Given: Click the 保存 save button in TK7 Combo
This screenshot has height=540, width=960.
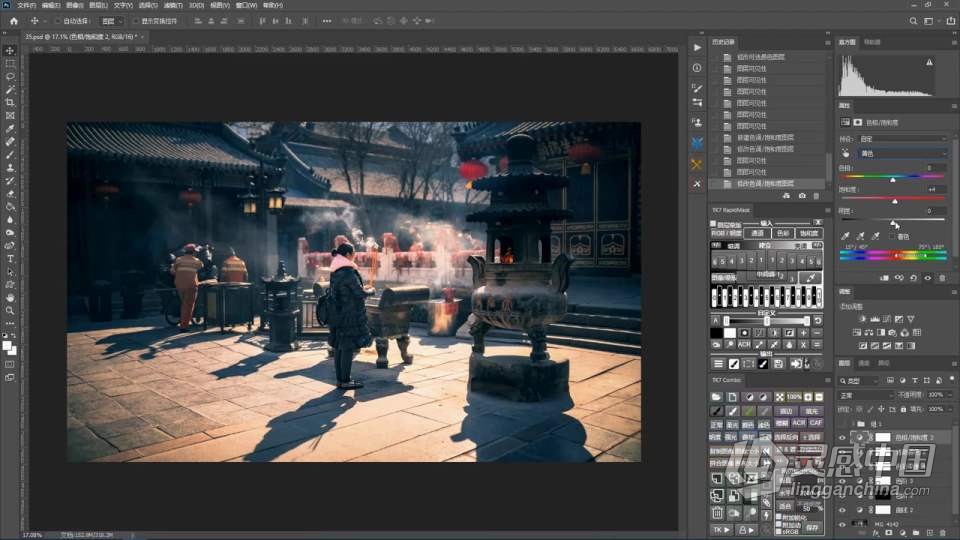Looking at the screenshot, I should pyautogui.click(x=812, y=527).
